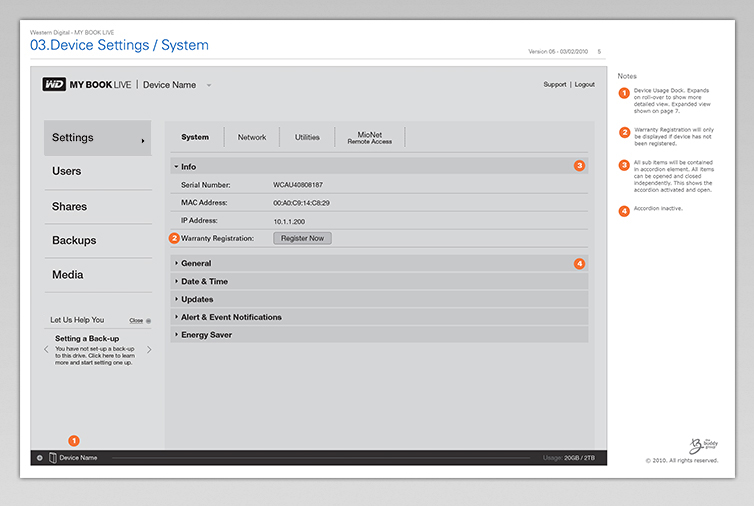Expand the Energy Saver section
754x506 pixels.
click(x=379, y=335)
